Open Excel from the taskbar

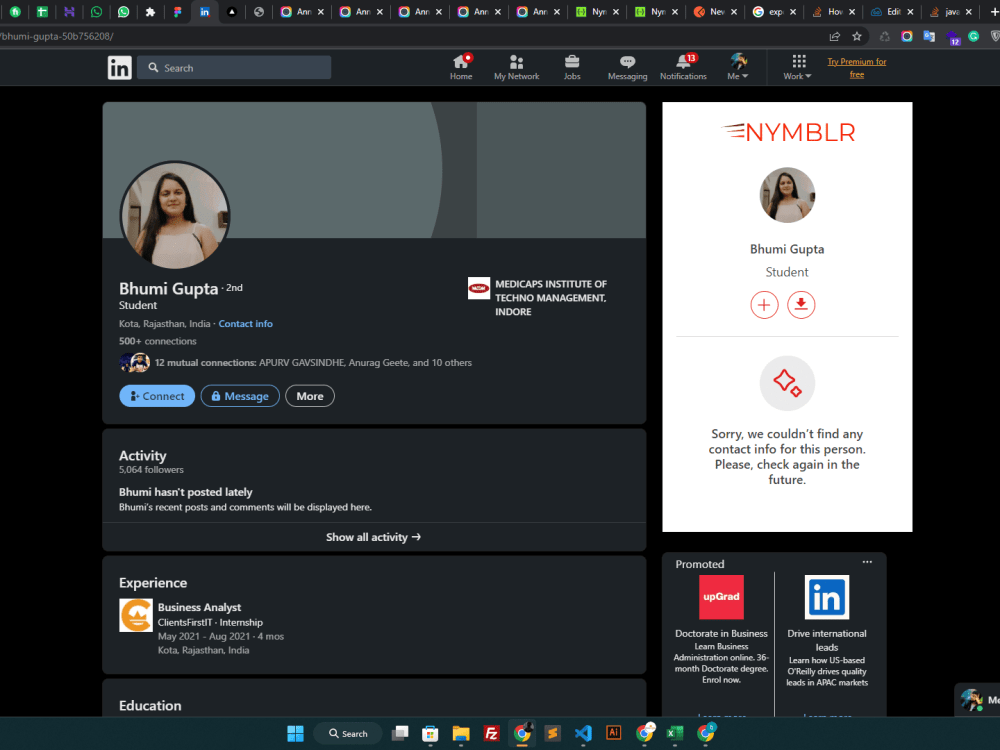[675, 733]
